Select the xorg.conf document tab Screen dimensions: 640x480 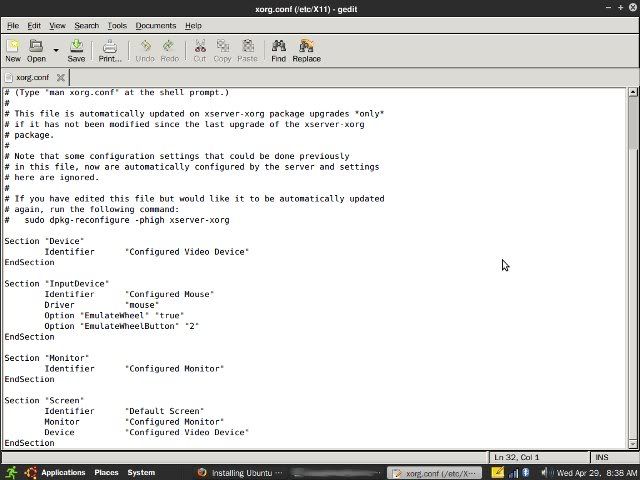coord(30,77)
